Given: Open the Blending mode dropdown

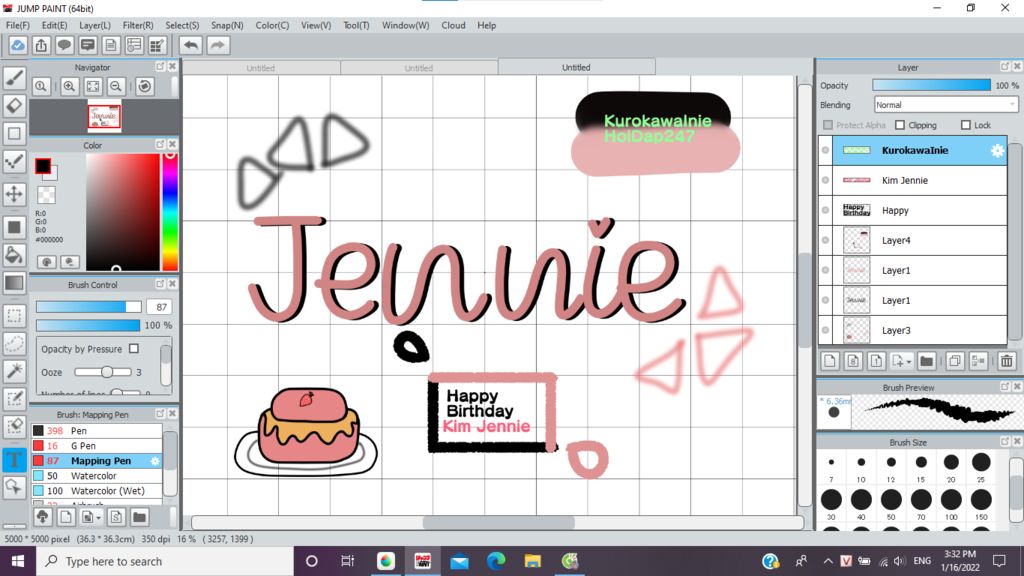Looking at the screenshot, I should 946,104.
